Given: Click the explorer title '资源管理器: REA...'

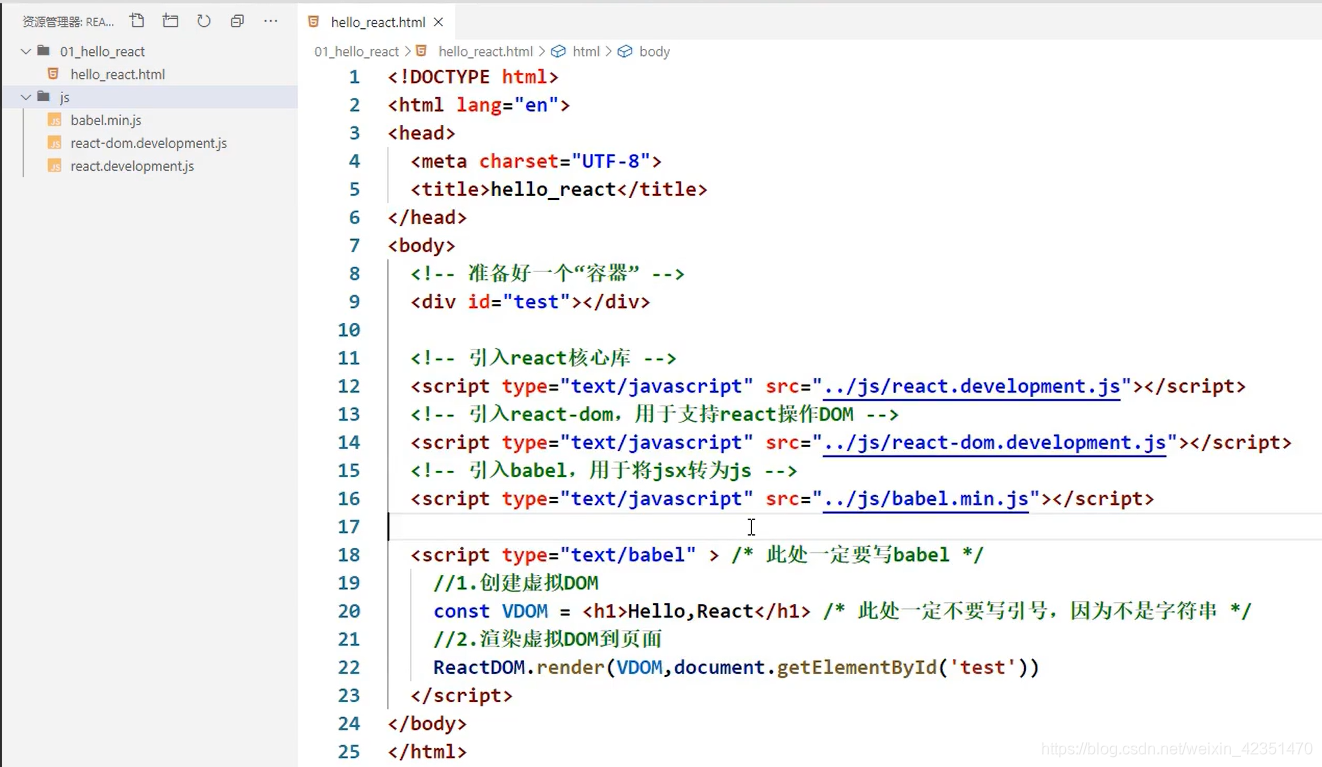Looking at the screenshot, I should pos(69,21).
